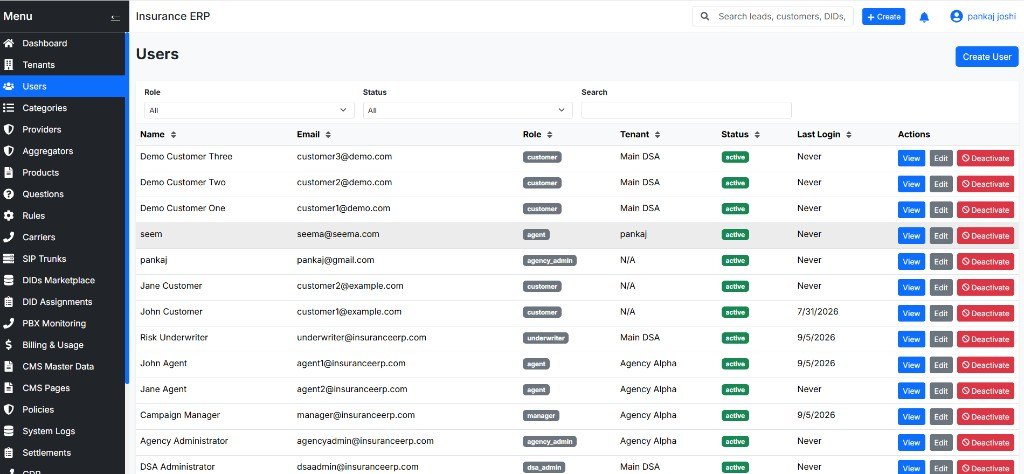Screen dimensions: 1024x474
Task: Click the Policies shield icon
Action: coord(8,409)
